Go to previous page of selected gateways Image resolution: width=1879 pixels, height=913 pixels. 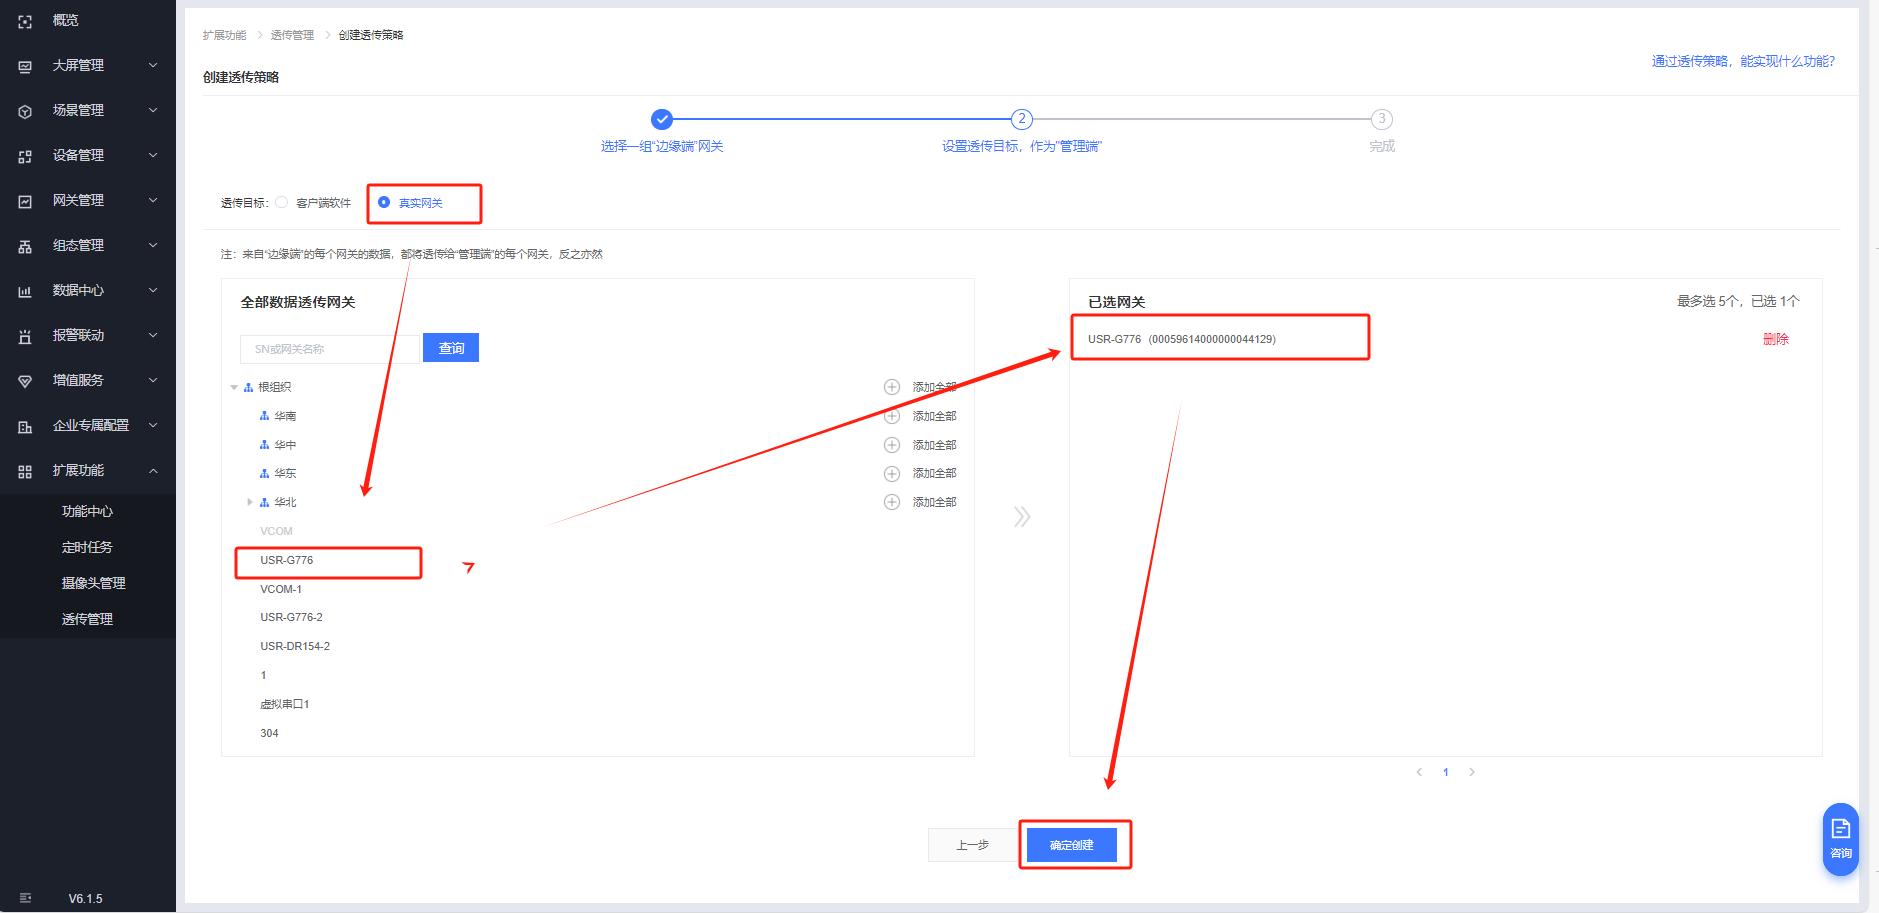pyautogui.click(x=1419, y=772)
